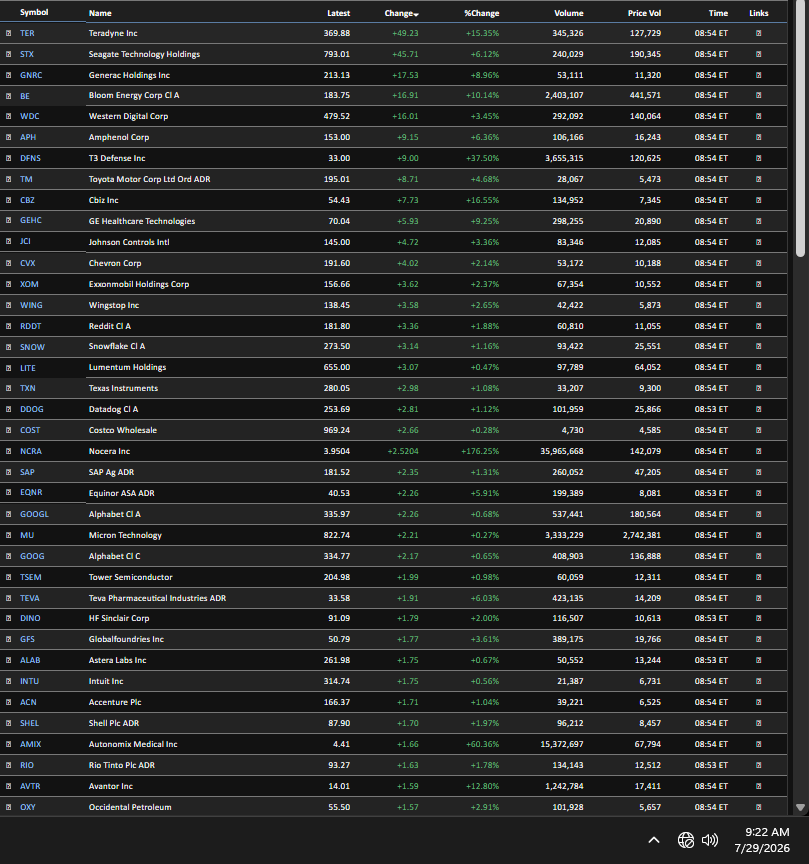
Task: Click the 35,965,668 volume value
Action: click(562, 451)
